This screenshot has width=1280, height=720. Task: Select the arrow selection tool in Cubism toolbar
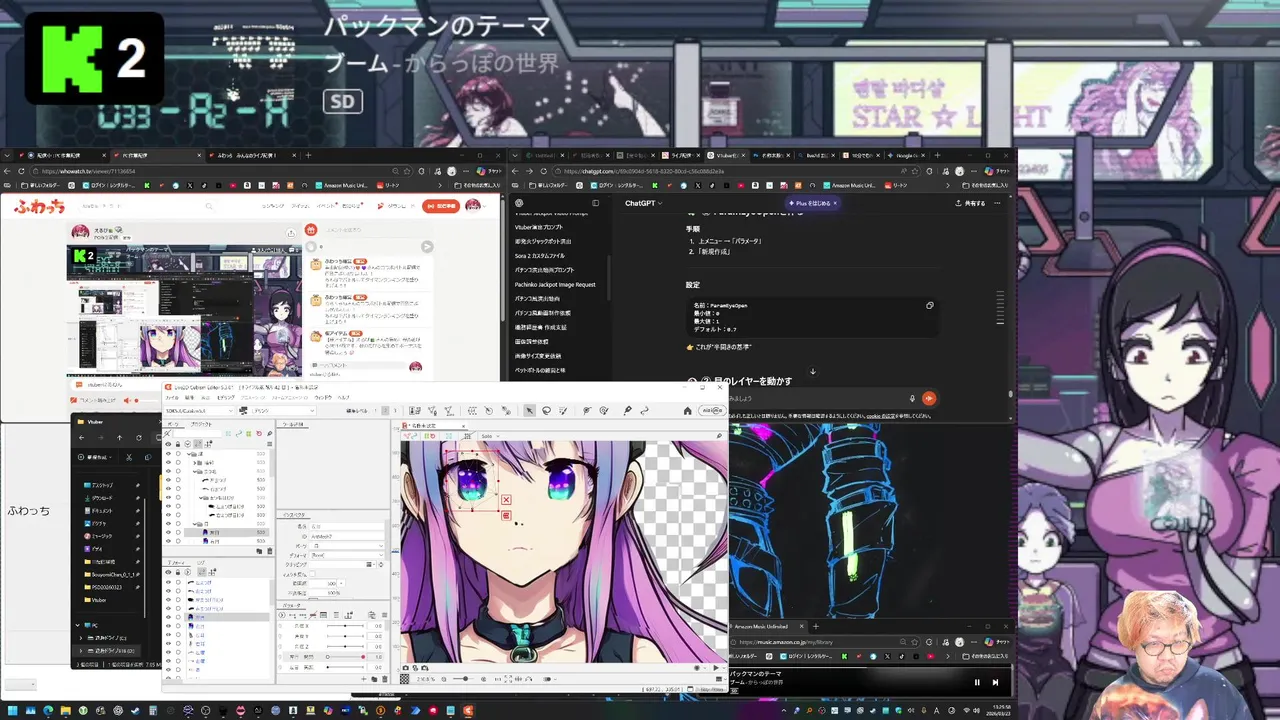528,410
